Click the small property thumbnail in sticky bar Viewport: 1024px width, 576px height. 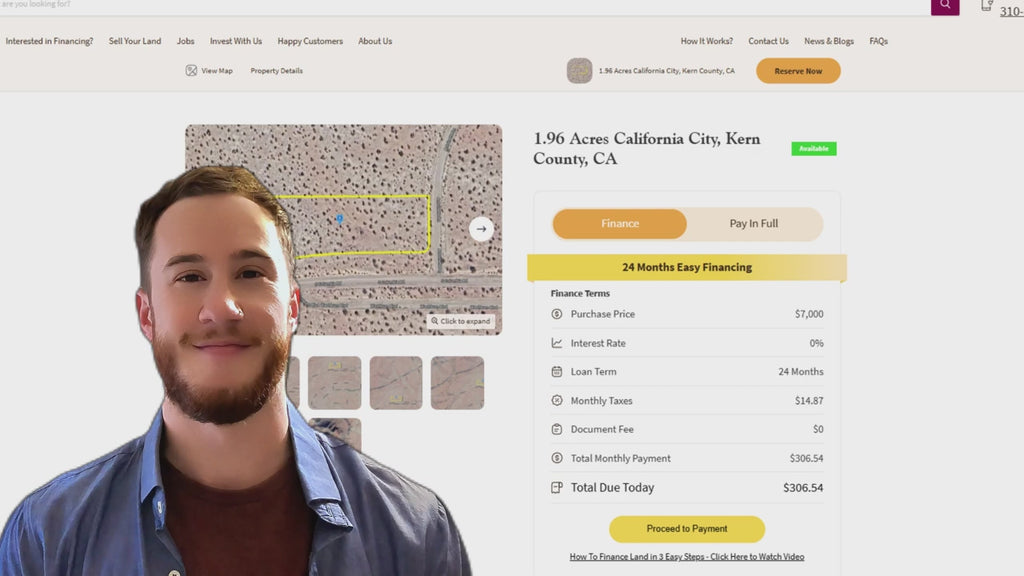click(579, 71)
